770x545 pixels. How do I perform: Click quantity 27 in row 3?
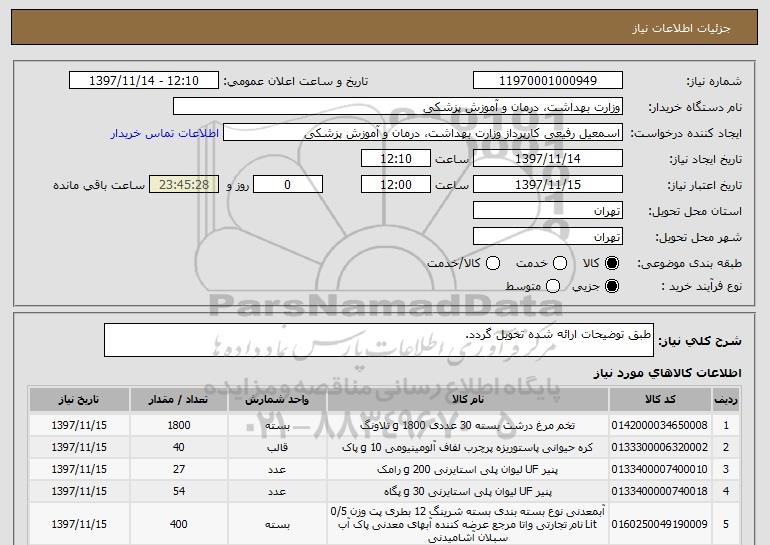pos(179,469)
